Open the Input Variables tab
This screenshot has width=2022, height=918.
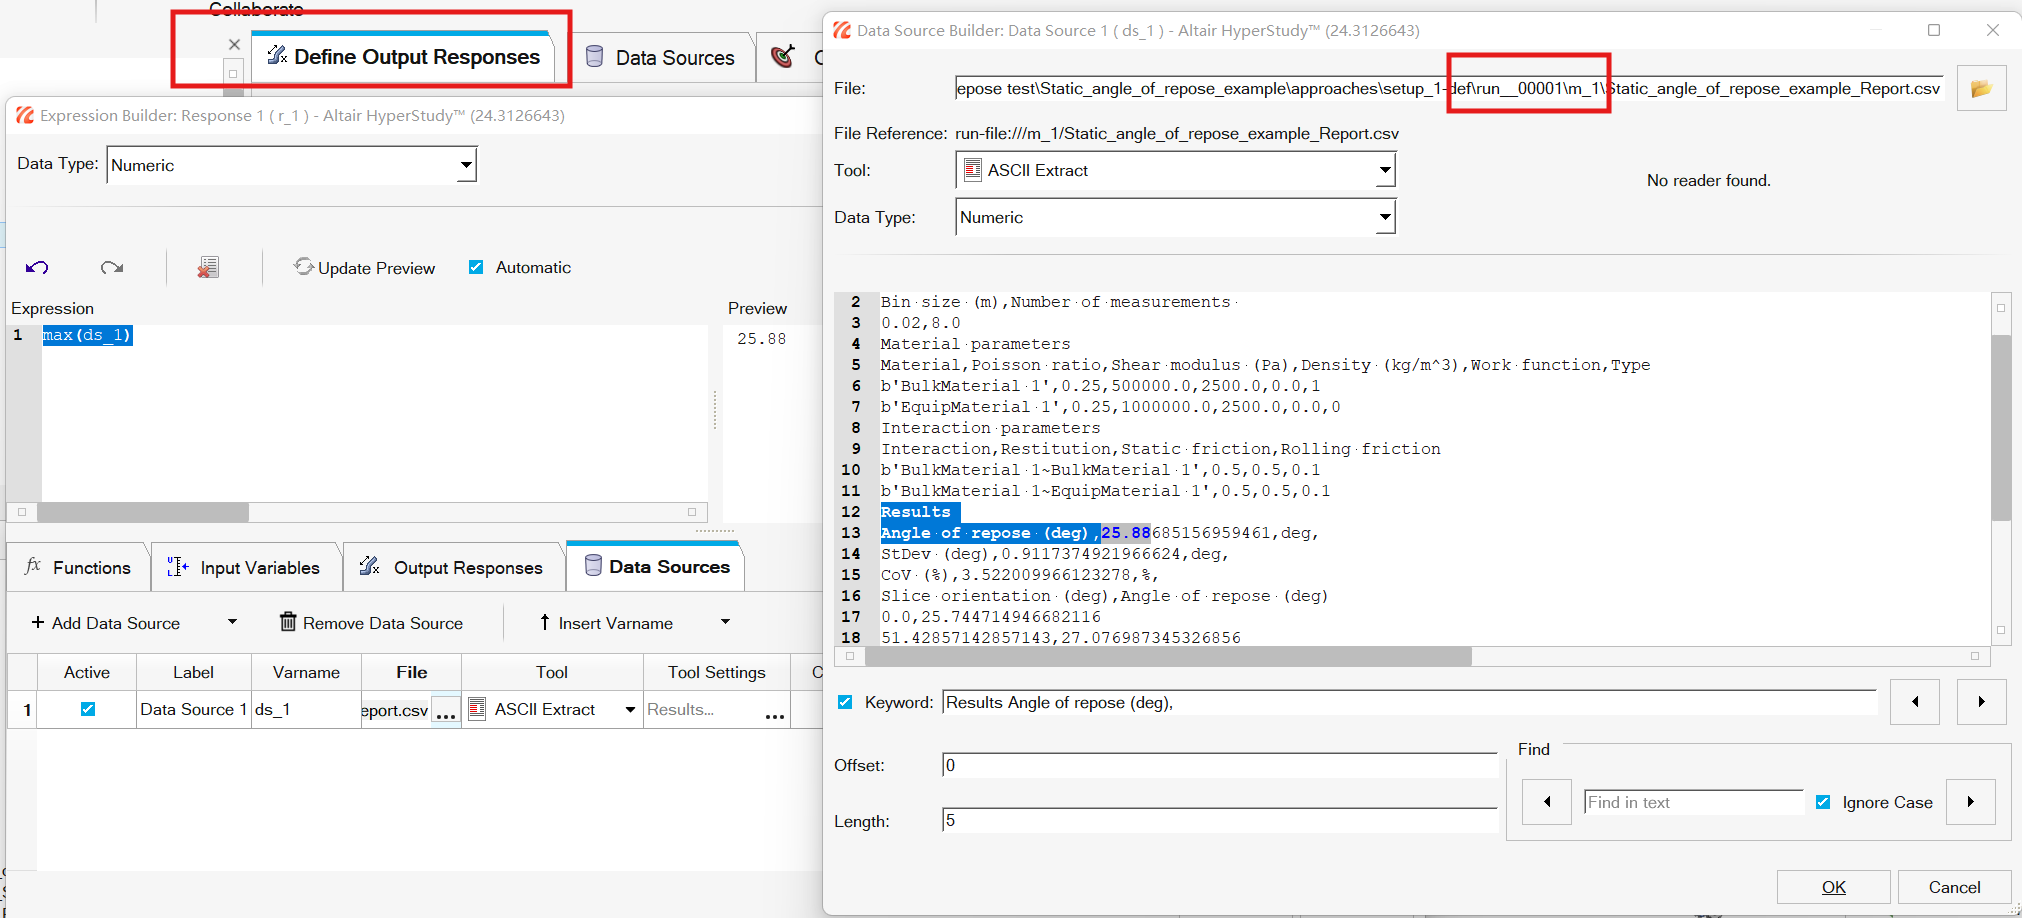click(x=245, y=567)
